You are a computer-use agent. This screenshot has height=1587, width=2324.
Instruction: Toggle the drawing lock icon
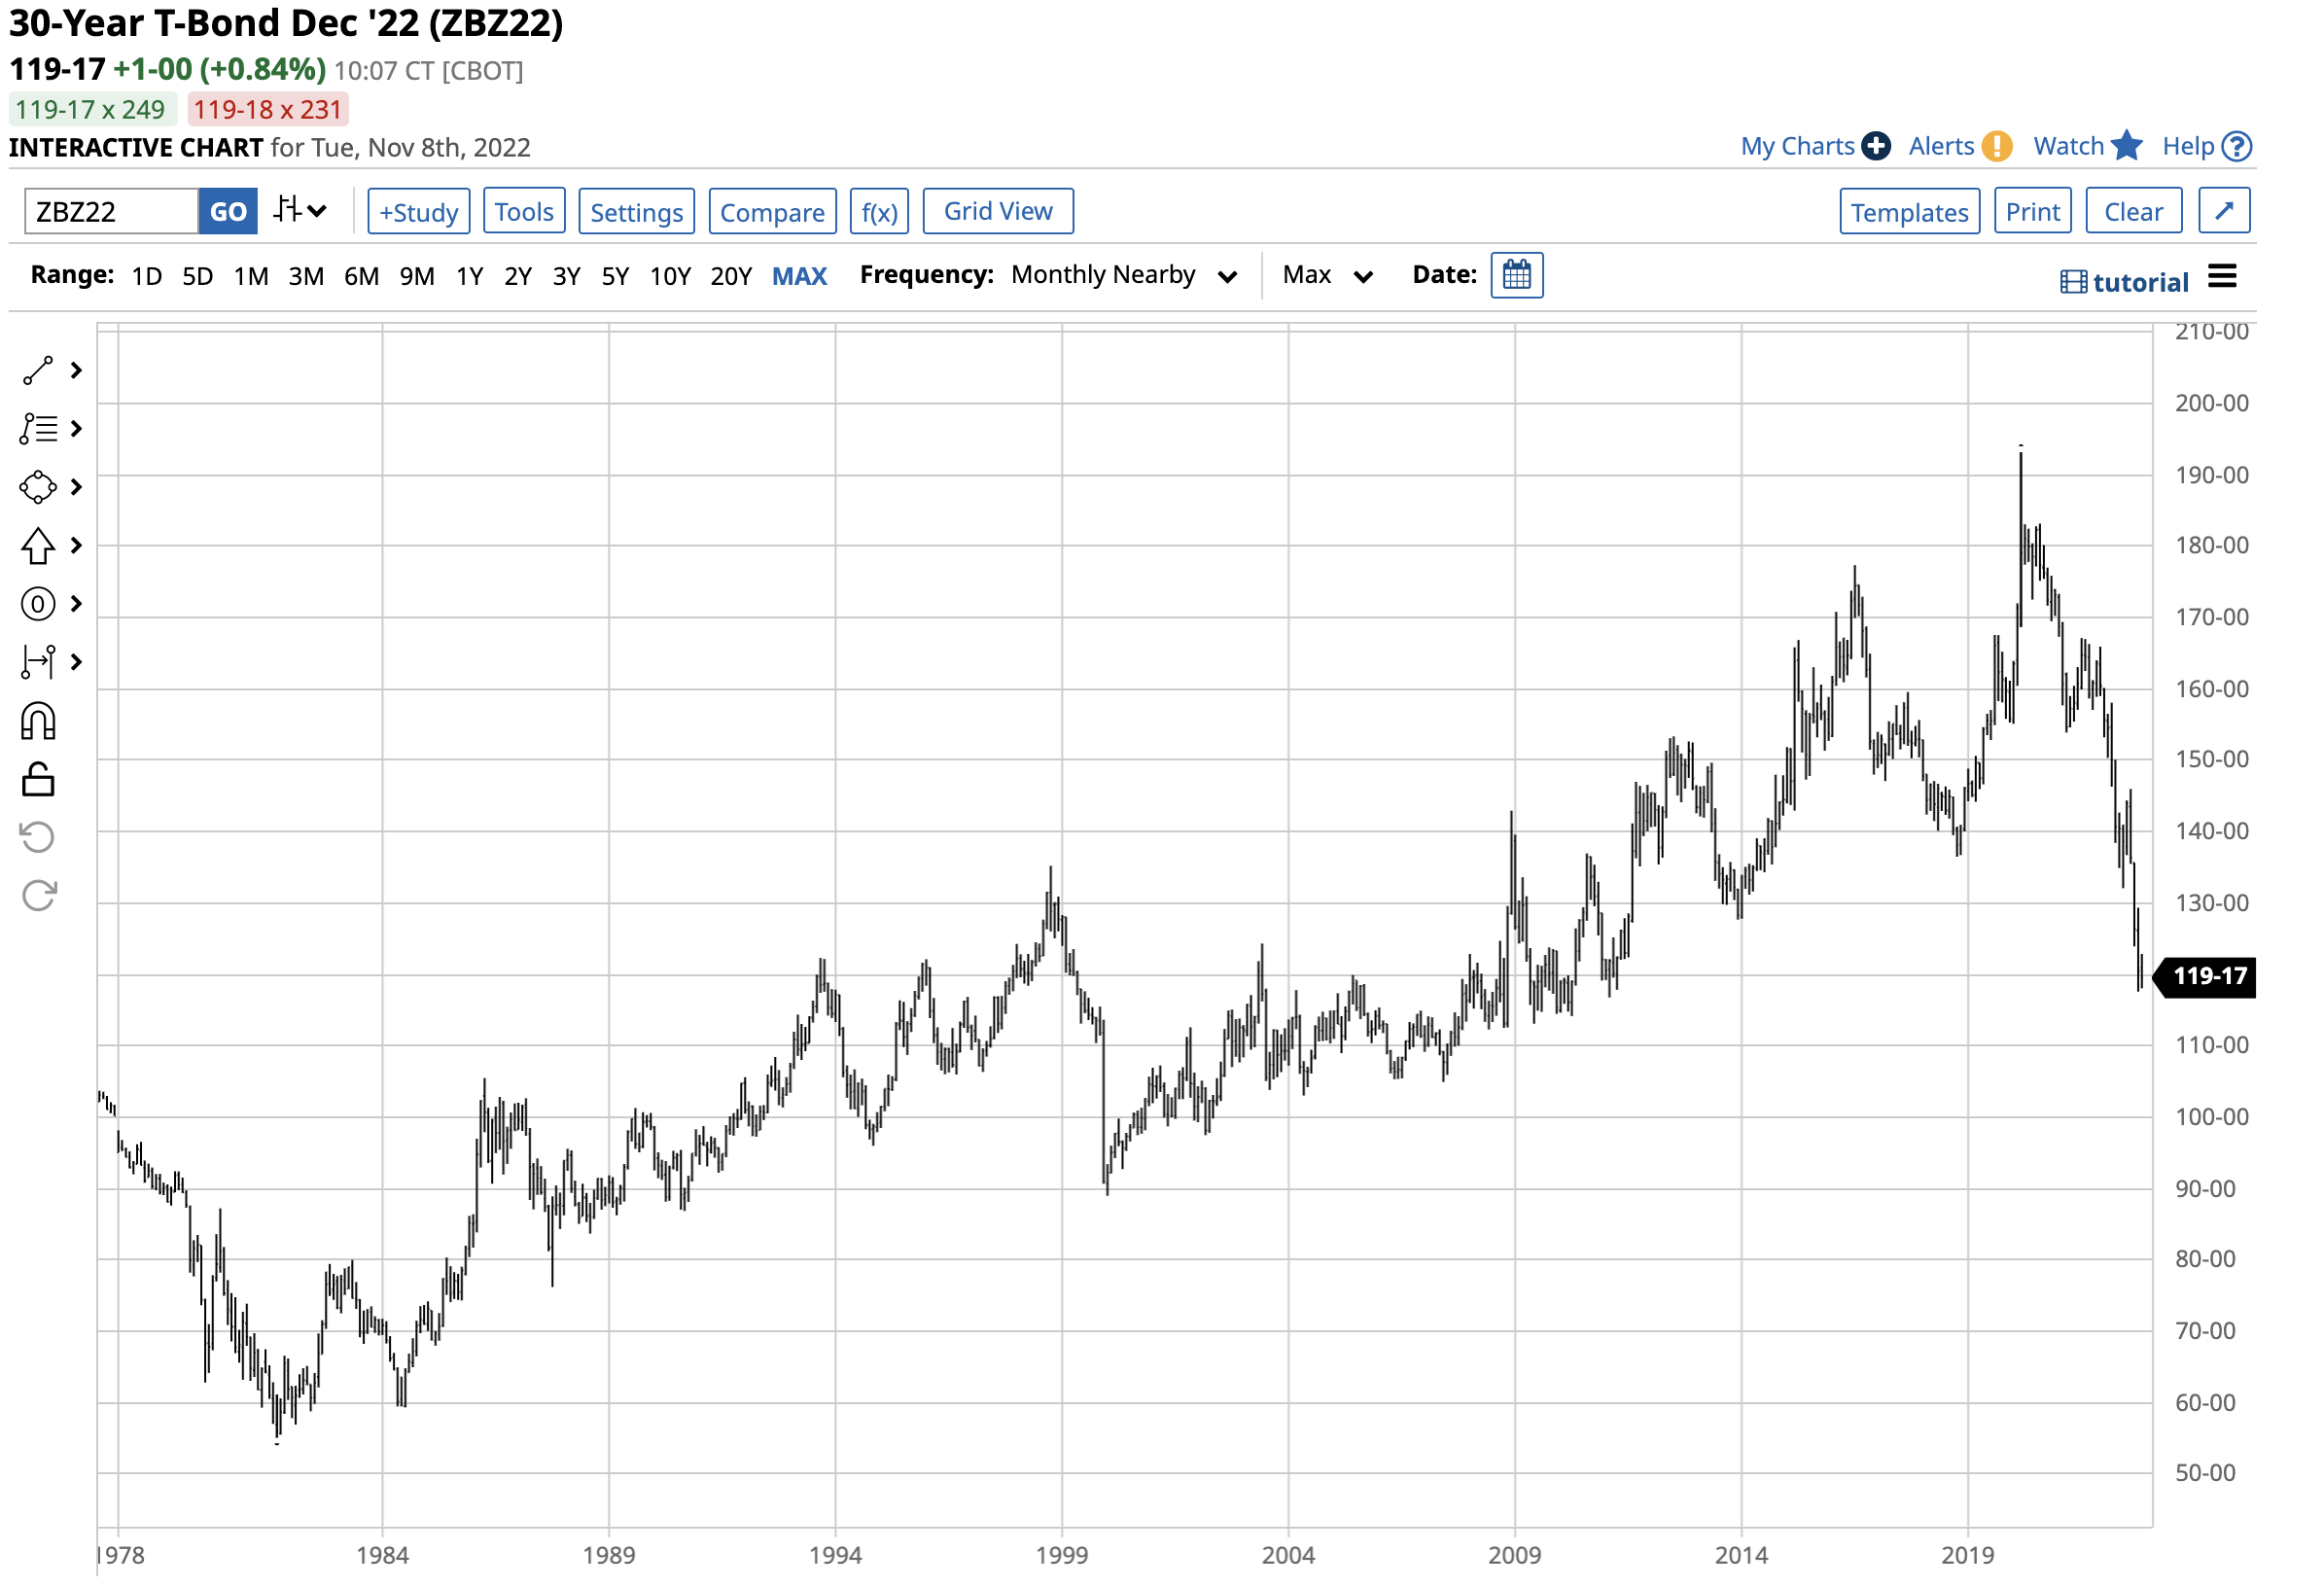[38, 779]
